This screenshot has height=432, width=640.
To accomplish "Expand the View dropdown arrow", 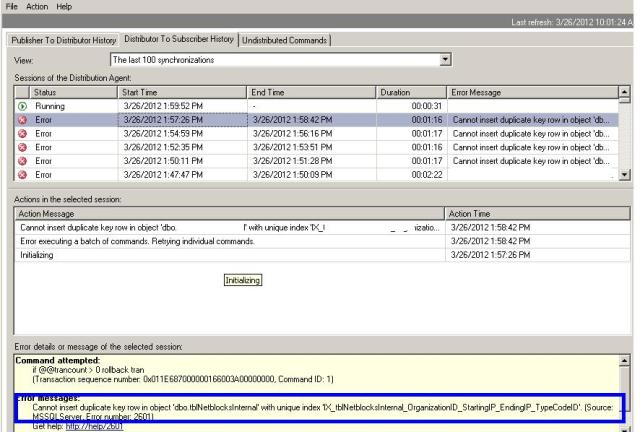I will [x=445, y=60].
